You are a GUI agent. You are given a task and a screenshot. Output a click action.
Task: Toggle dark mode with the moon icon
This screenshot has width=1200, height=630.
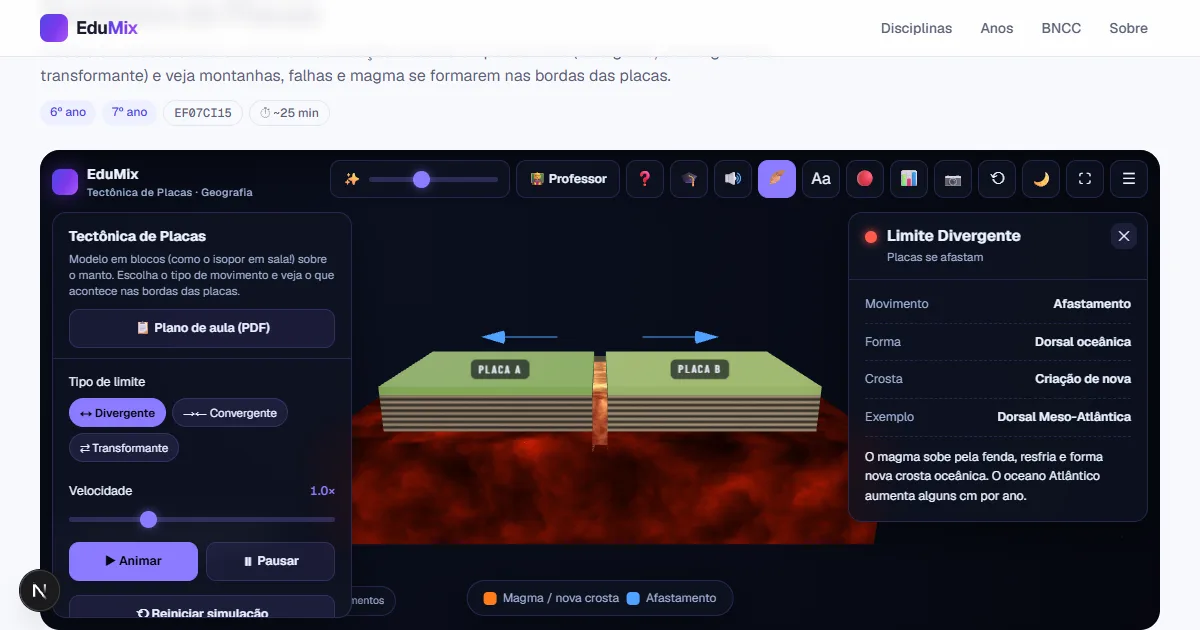[1041, 179]
